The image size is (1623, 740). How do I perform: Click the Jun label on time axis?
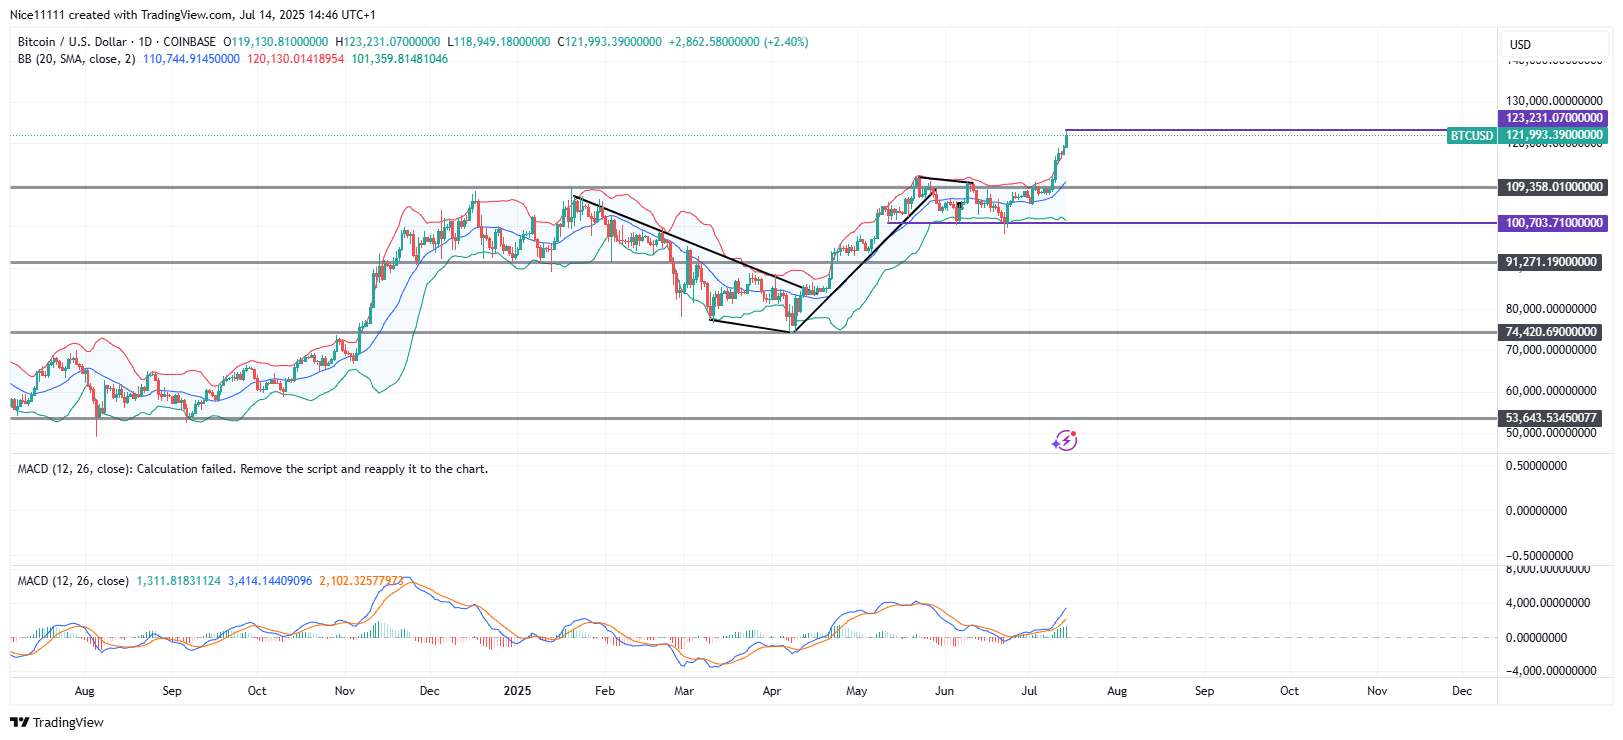pyautogui.click(x=944, y=691)
